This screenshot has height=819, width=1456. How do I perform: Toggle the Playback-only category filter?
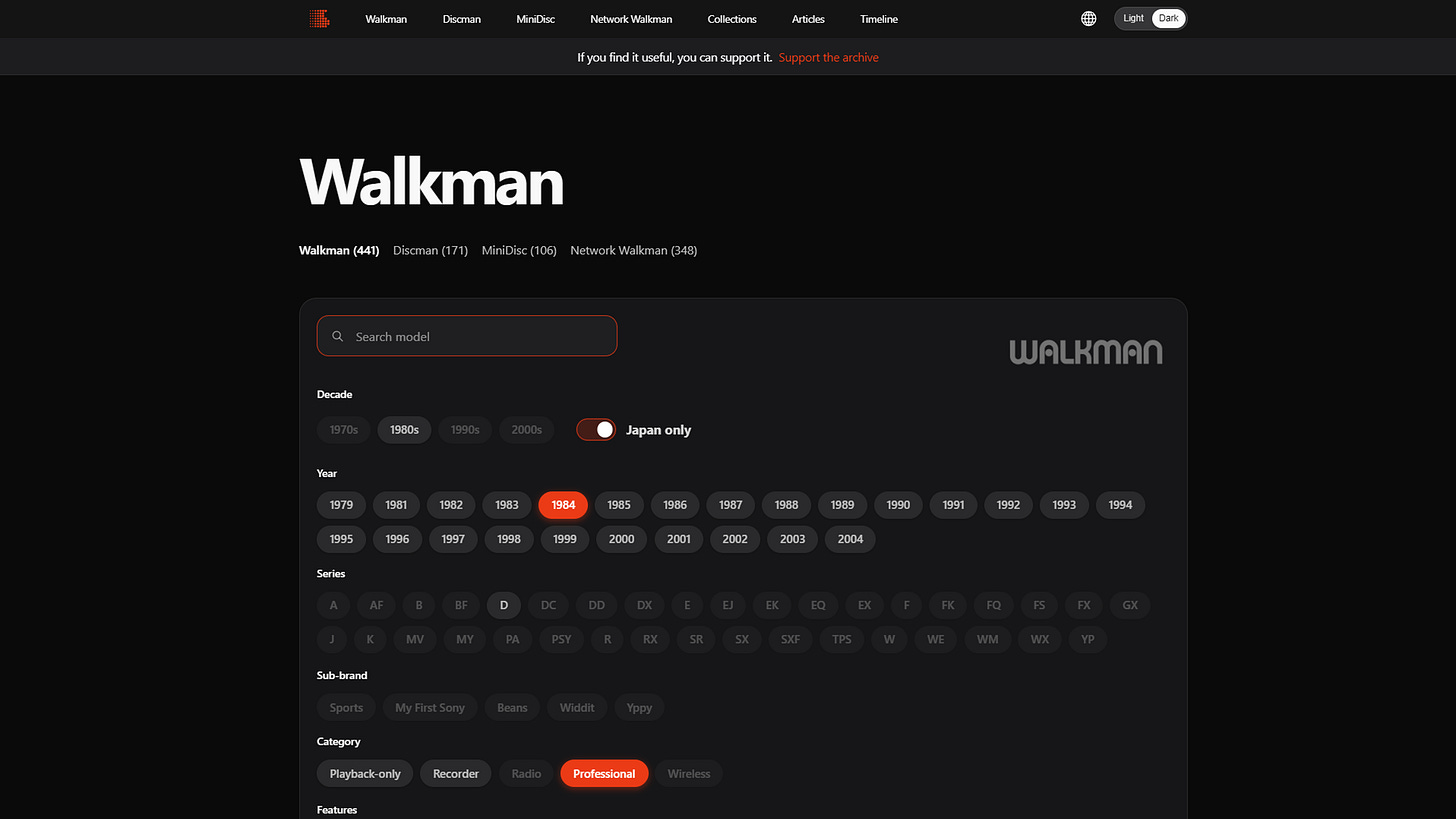(x=365, y=774)
